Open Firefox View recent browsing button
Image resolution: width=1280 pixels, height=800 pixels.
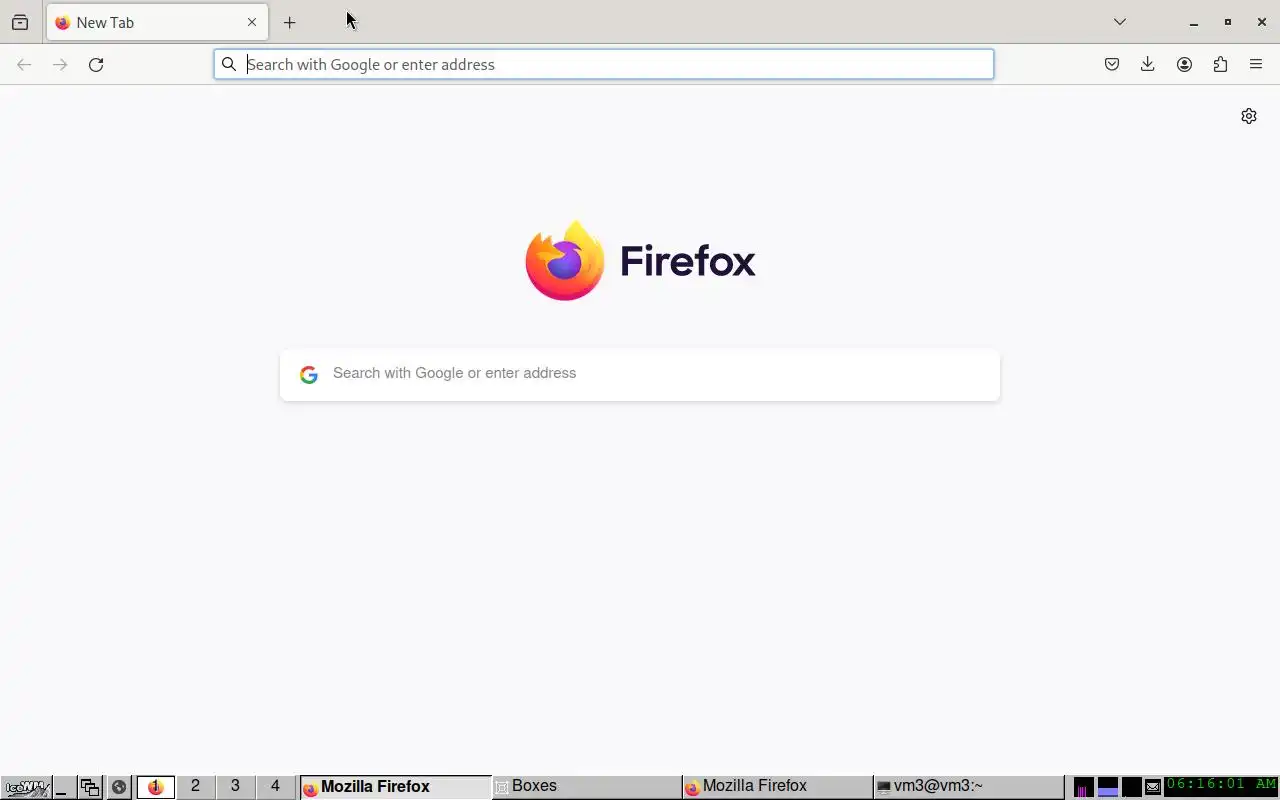19,22
